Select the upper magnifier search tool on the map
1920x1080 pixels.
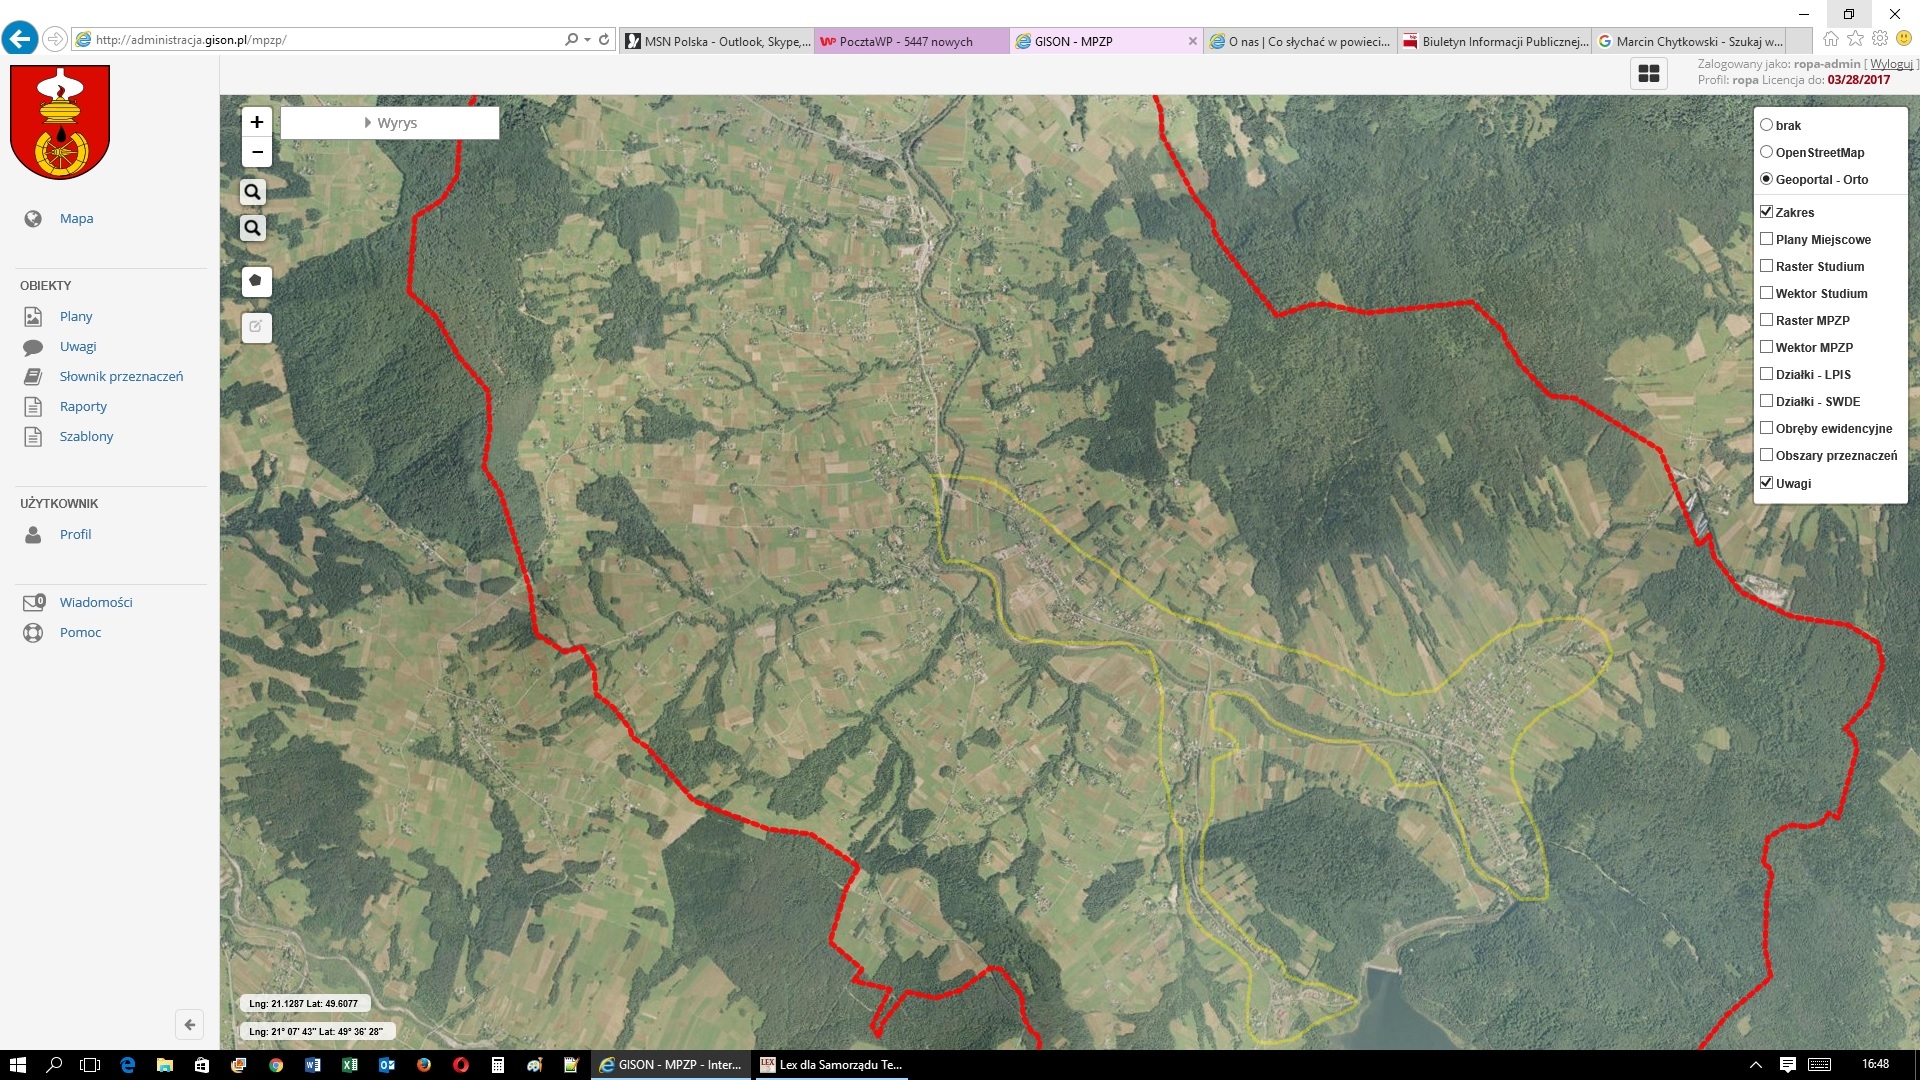(253, 192)
